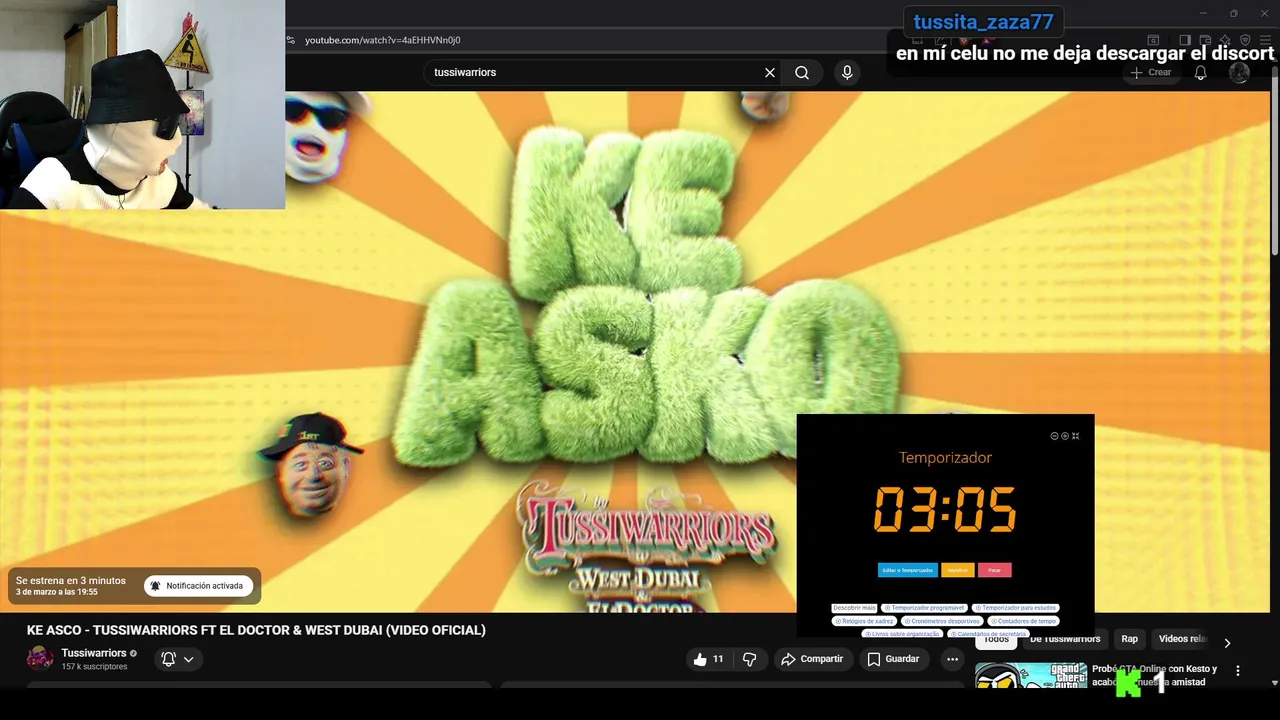Open the browser shield icon
1280x720 pixels.
tap(1245, 40)
